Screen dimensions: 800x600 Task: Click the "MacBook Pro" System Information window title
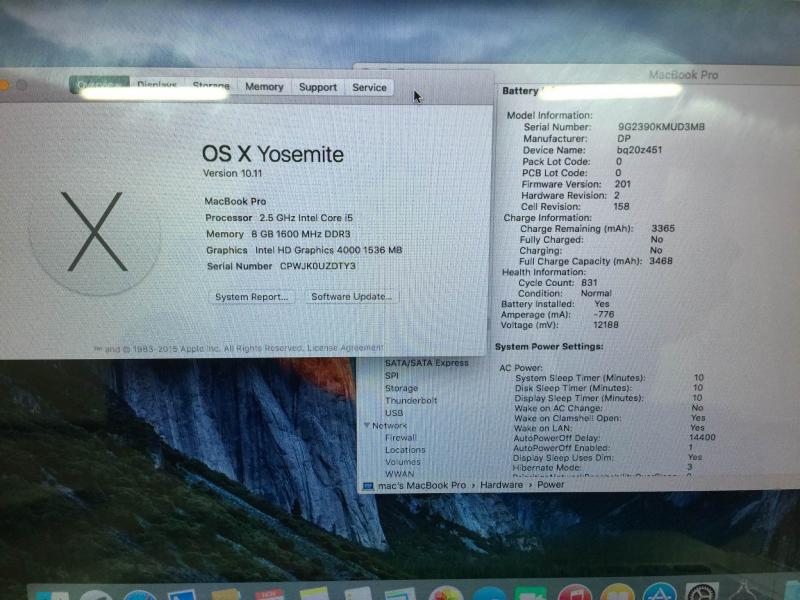(683, 75)
